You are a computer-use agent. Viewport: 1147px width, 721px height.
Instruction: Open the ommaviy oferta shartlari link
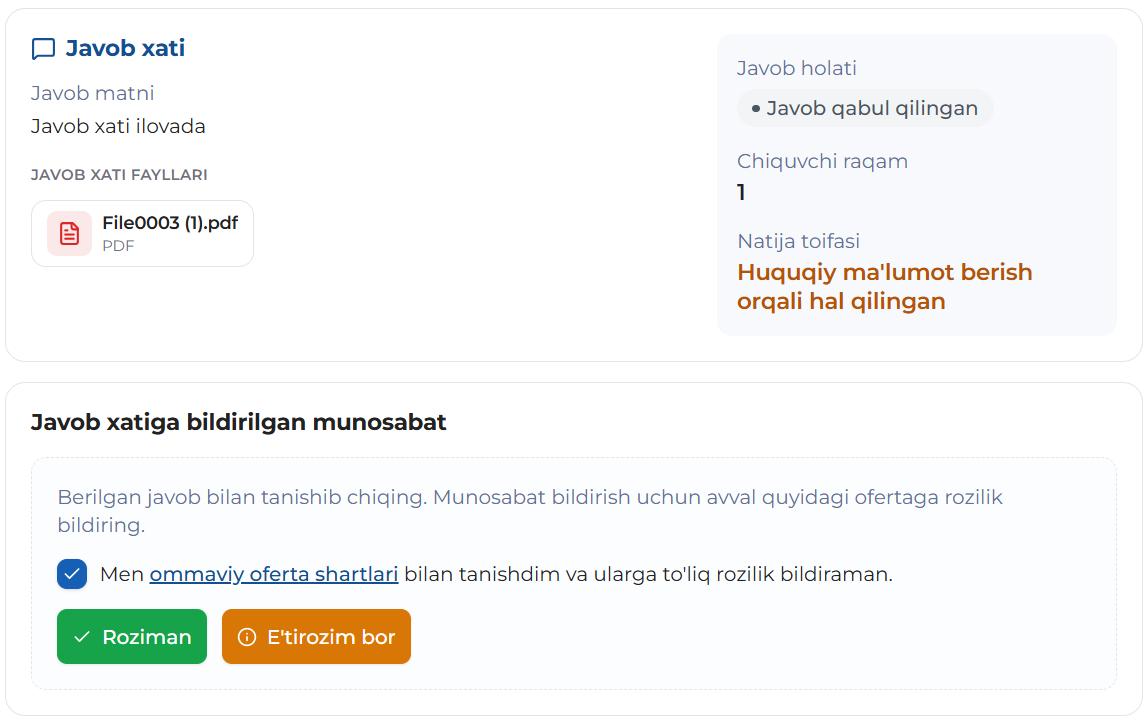(x=274, y=574)
